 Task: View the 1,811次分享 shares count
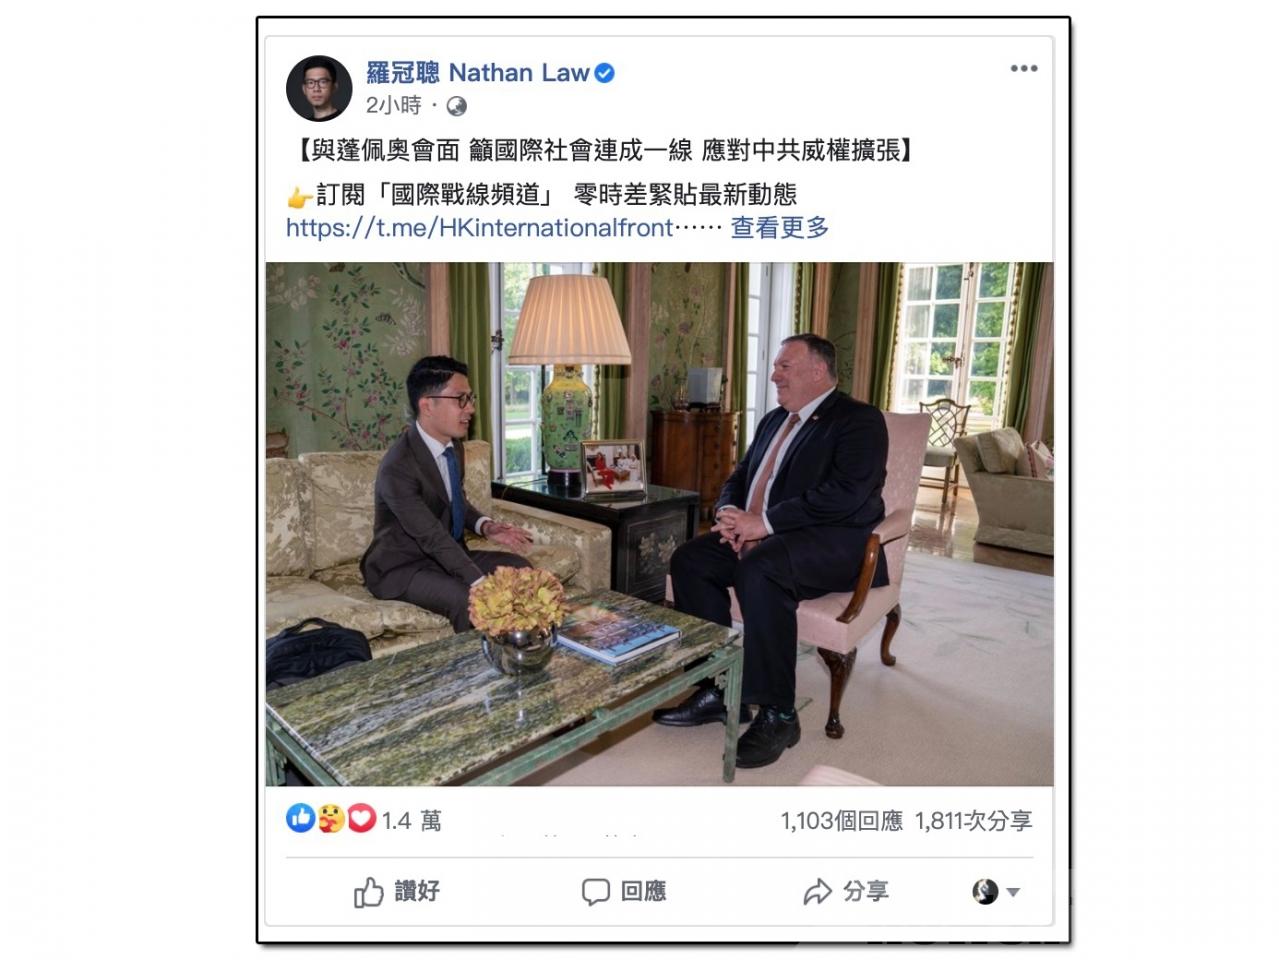coord(973,821)
